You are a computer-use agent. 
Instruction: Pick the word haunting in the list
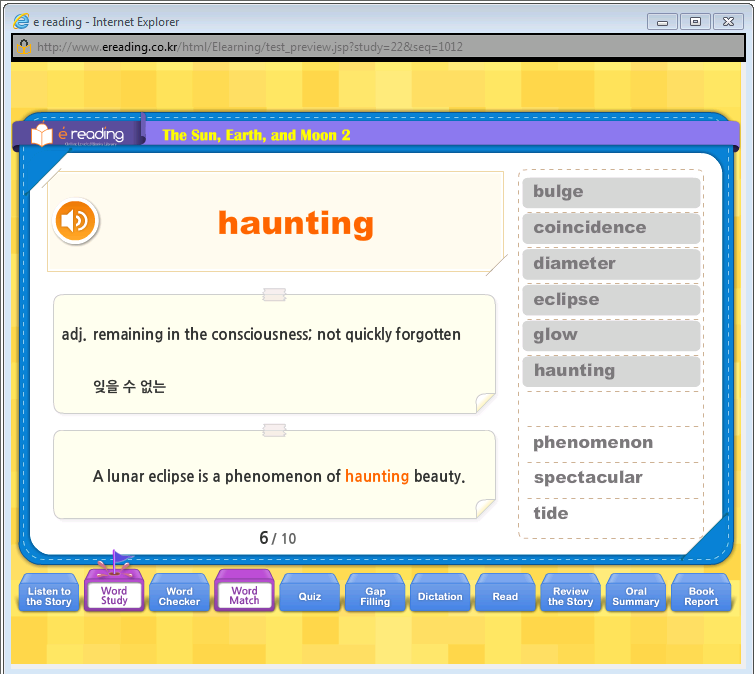coord(611,371)
